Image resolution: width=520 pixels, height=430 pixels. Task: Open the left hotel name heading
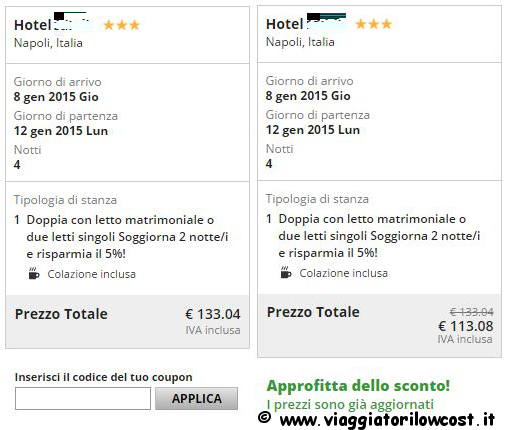click(53, 25)
